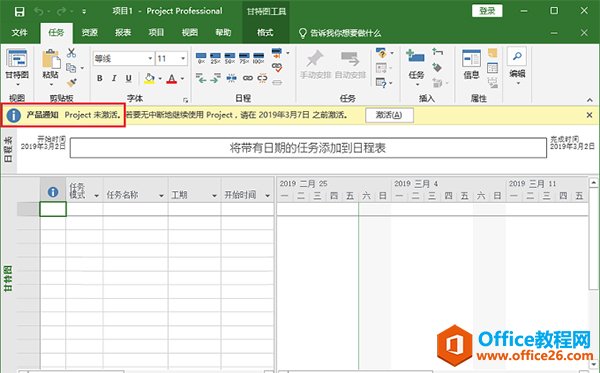600x373 pixels.
Task: Click 手动安排 manually schedule pin
Action: tap(315, 65)
